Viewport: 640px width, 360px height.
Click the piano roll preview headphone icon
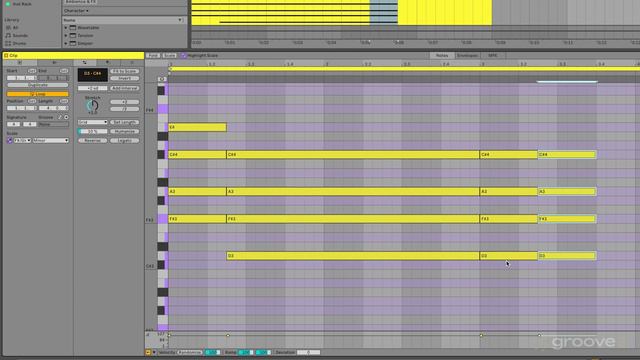click(x=162, y=79)
